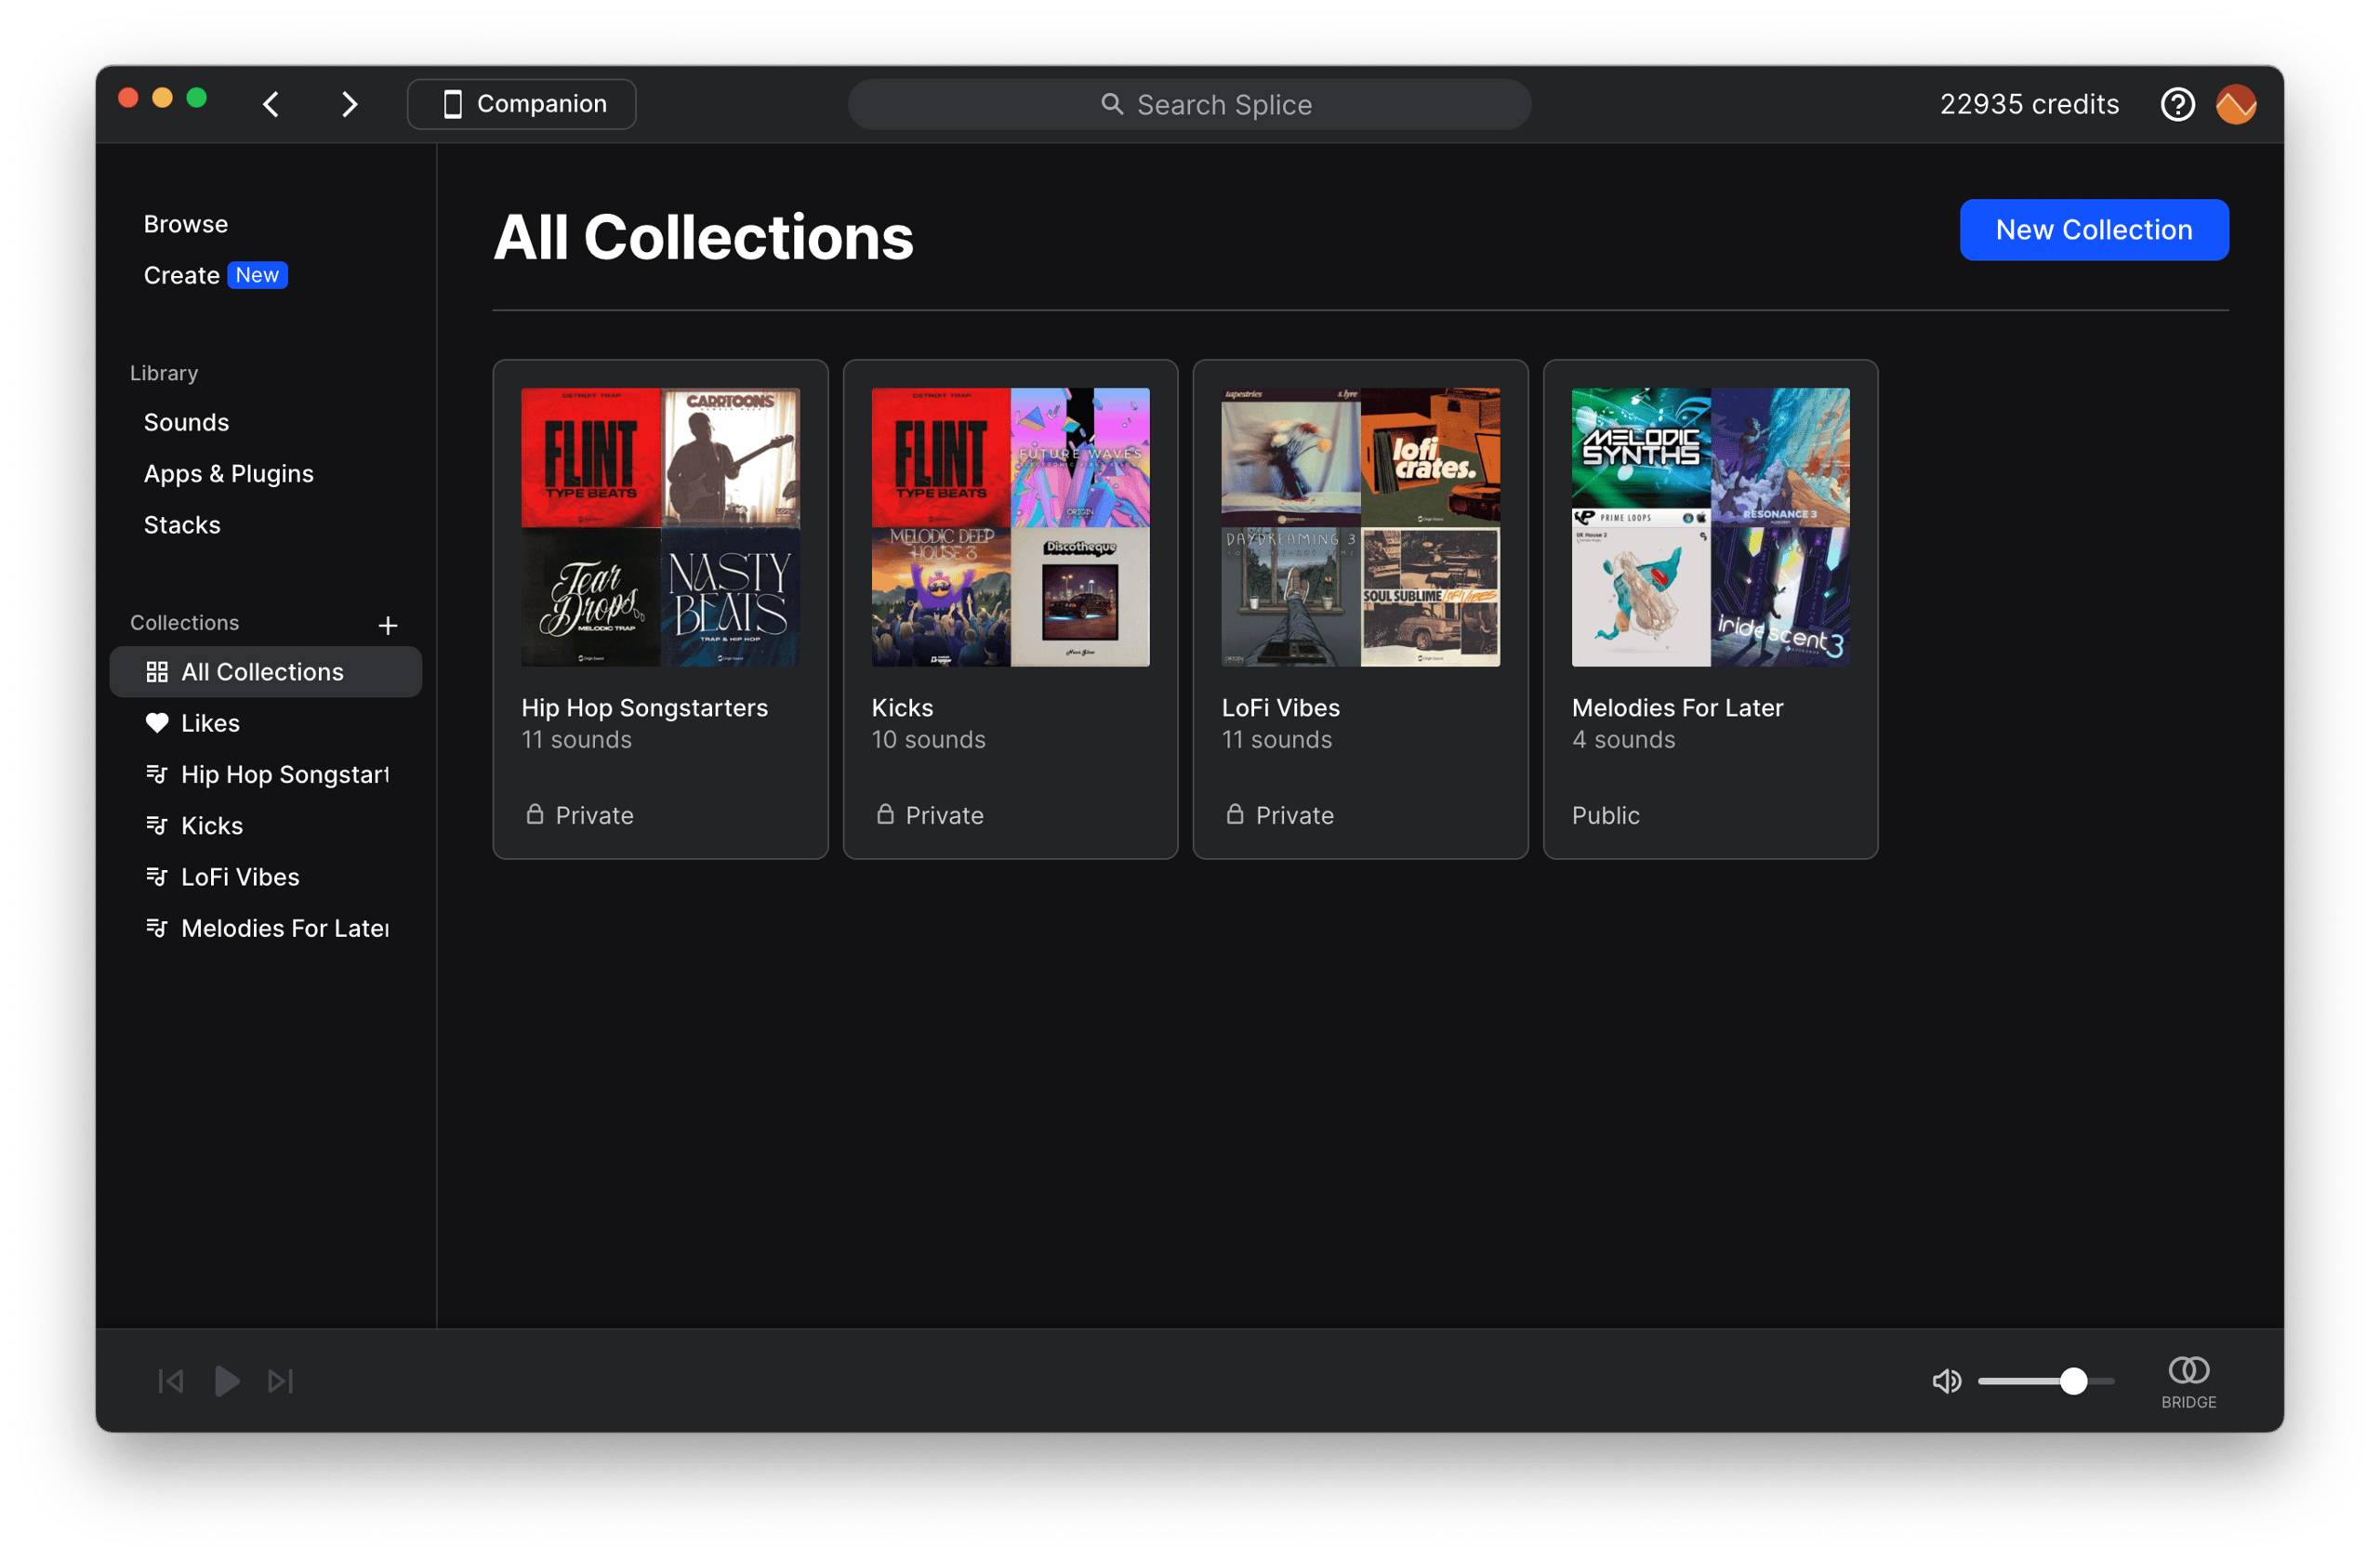Click the playlist icon next to LoFi Vibes
This screenshot has width=2380, height=1559.
click(157, 876)
